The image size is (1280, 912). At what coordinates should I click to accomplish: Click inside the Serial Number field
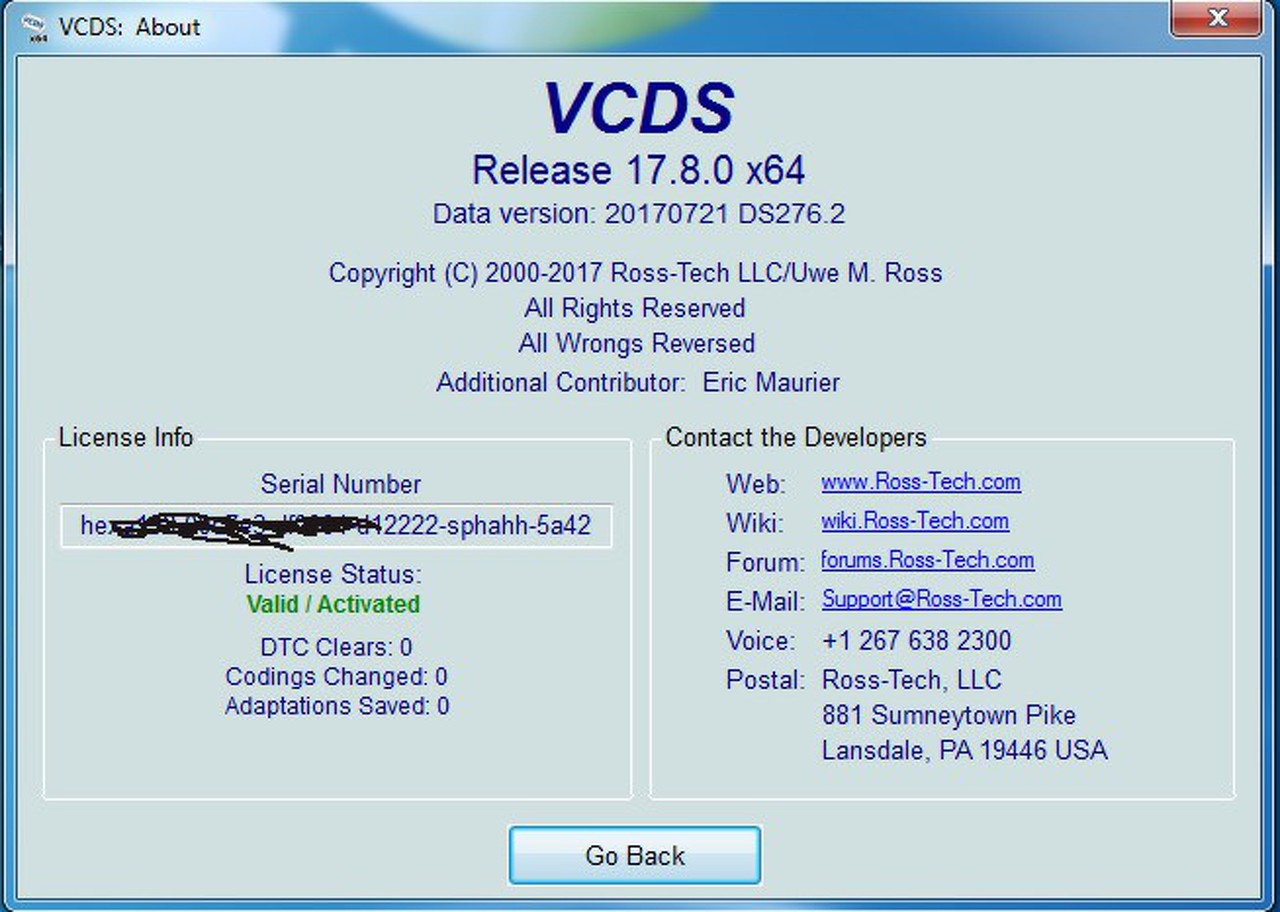(x=336, y=526)
